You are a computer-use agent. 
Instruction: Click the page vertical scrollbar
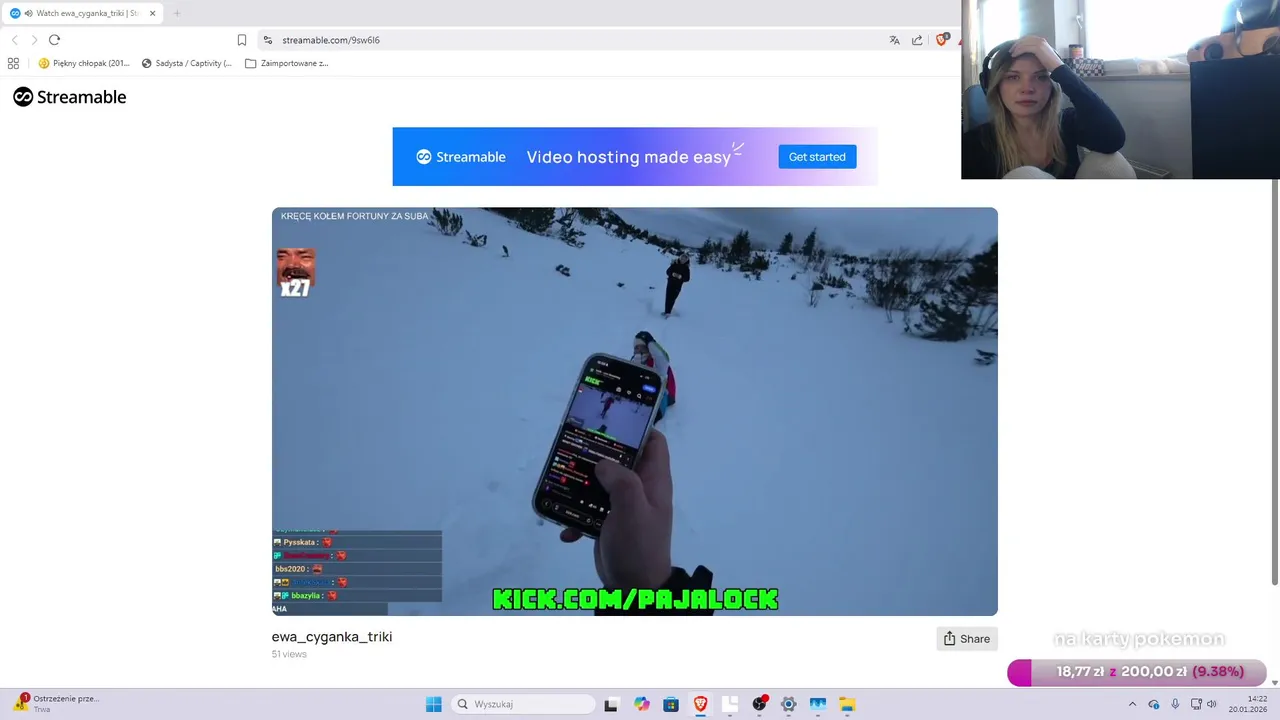(x=1274, y=380)
